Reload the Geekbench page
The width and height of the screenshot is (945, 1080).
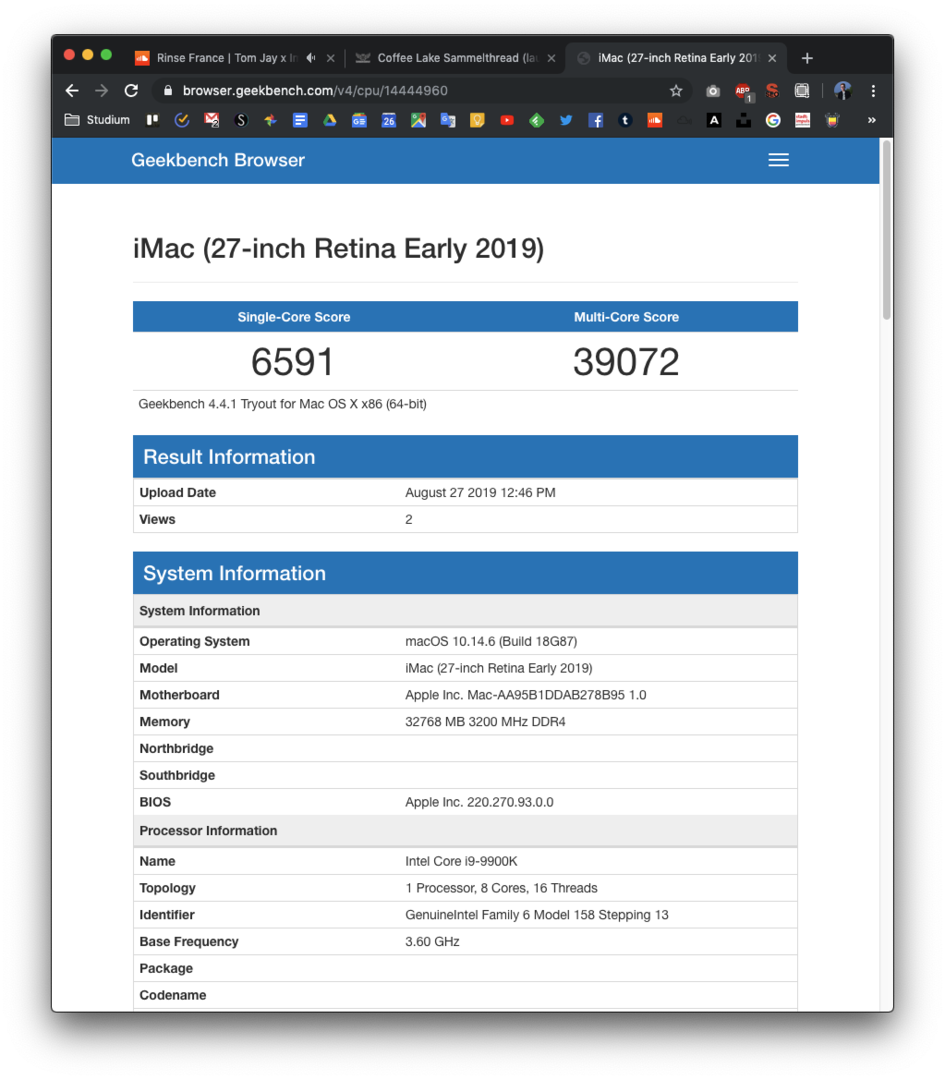pos(132,91)
